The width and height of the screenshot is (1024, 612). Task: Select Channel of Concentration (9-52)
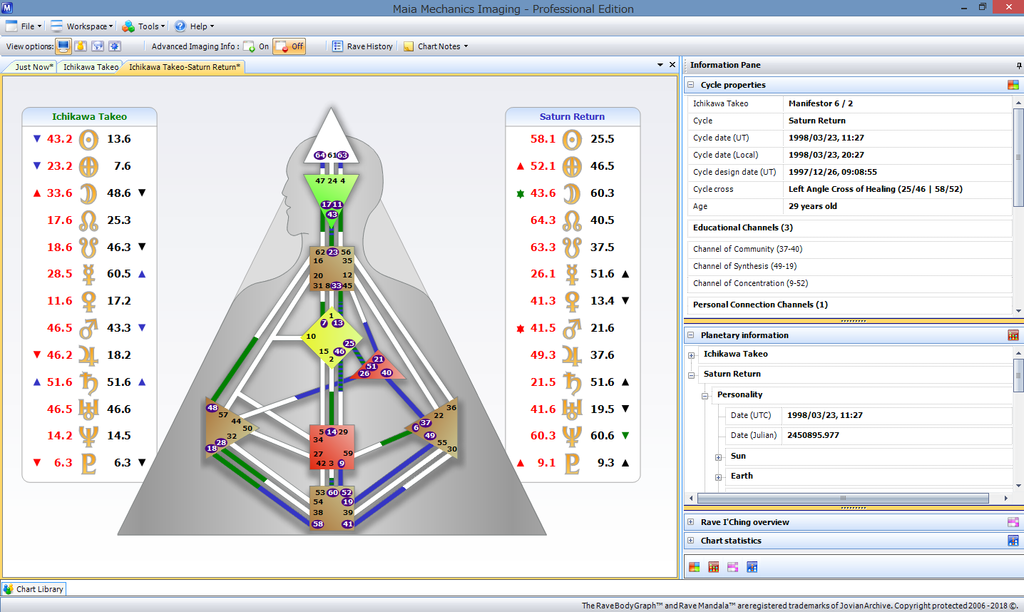point(750,283)
